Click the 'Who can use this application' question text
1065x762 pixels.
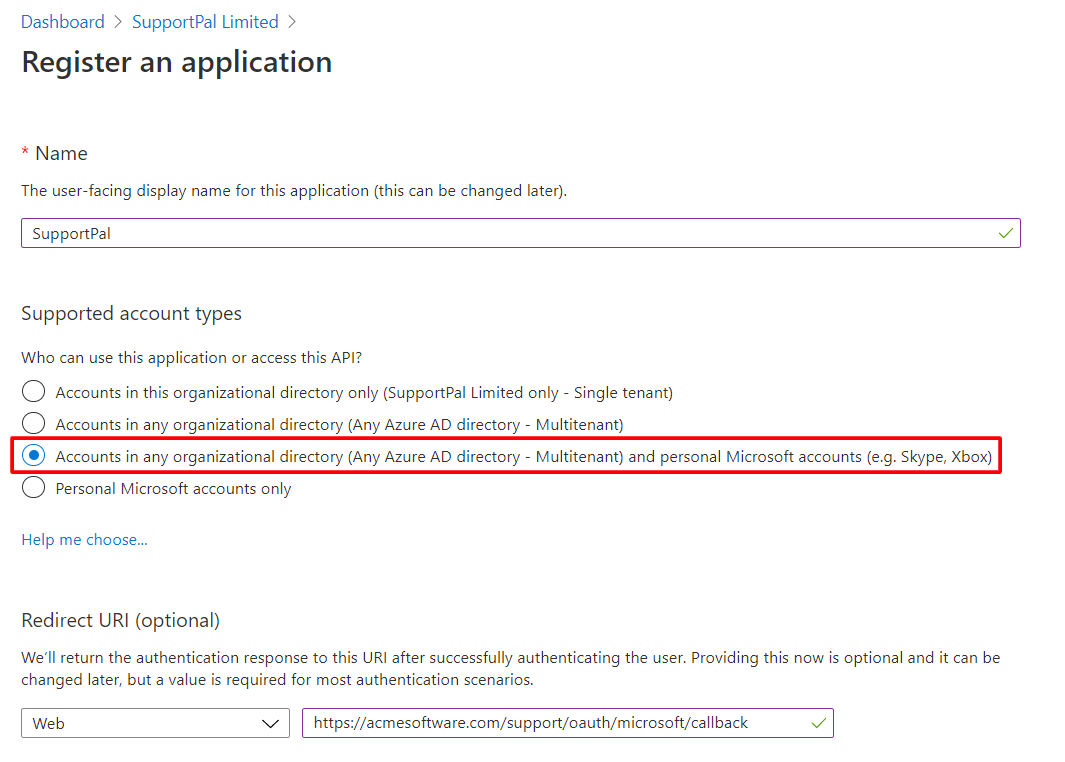(192, 358)
